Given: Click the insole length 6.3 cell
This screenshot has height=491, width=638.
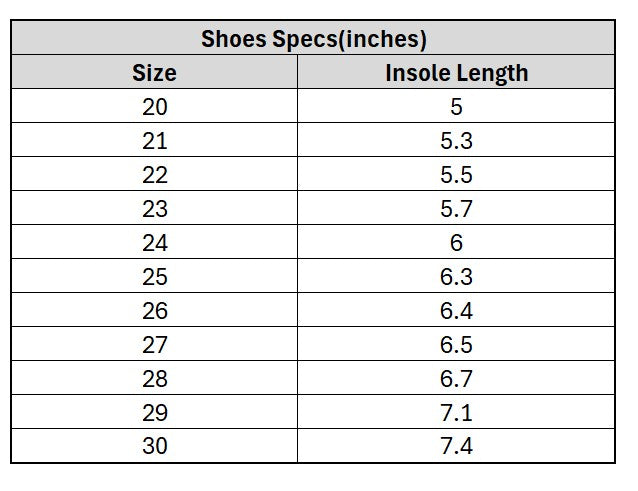Looking at the screenshot, I should click(456, 277).
